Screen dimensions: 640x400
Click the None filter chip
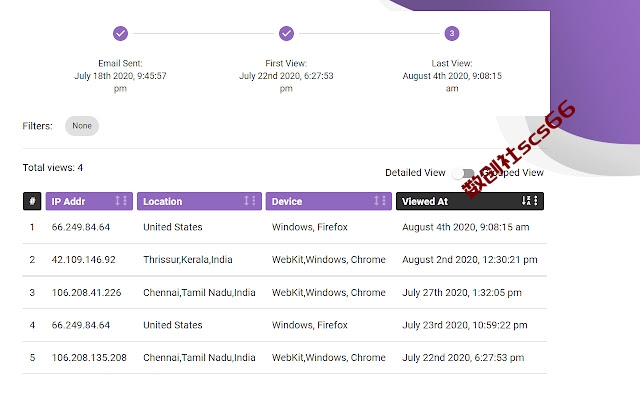(x=82, y=126)
